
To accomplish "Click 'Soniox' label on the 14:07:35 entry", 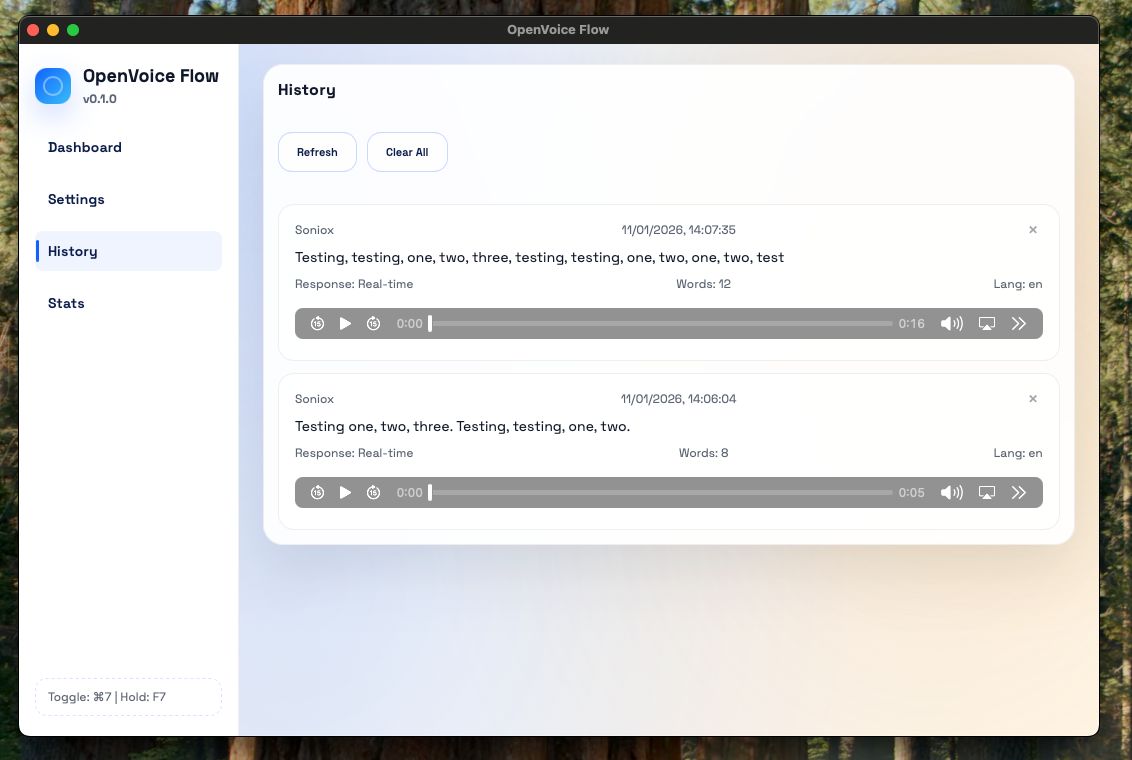I will 314,230.
